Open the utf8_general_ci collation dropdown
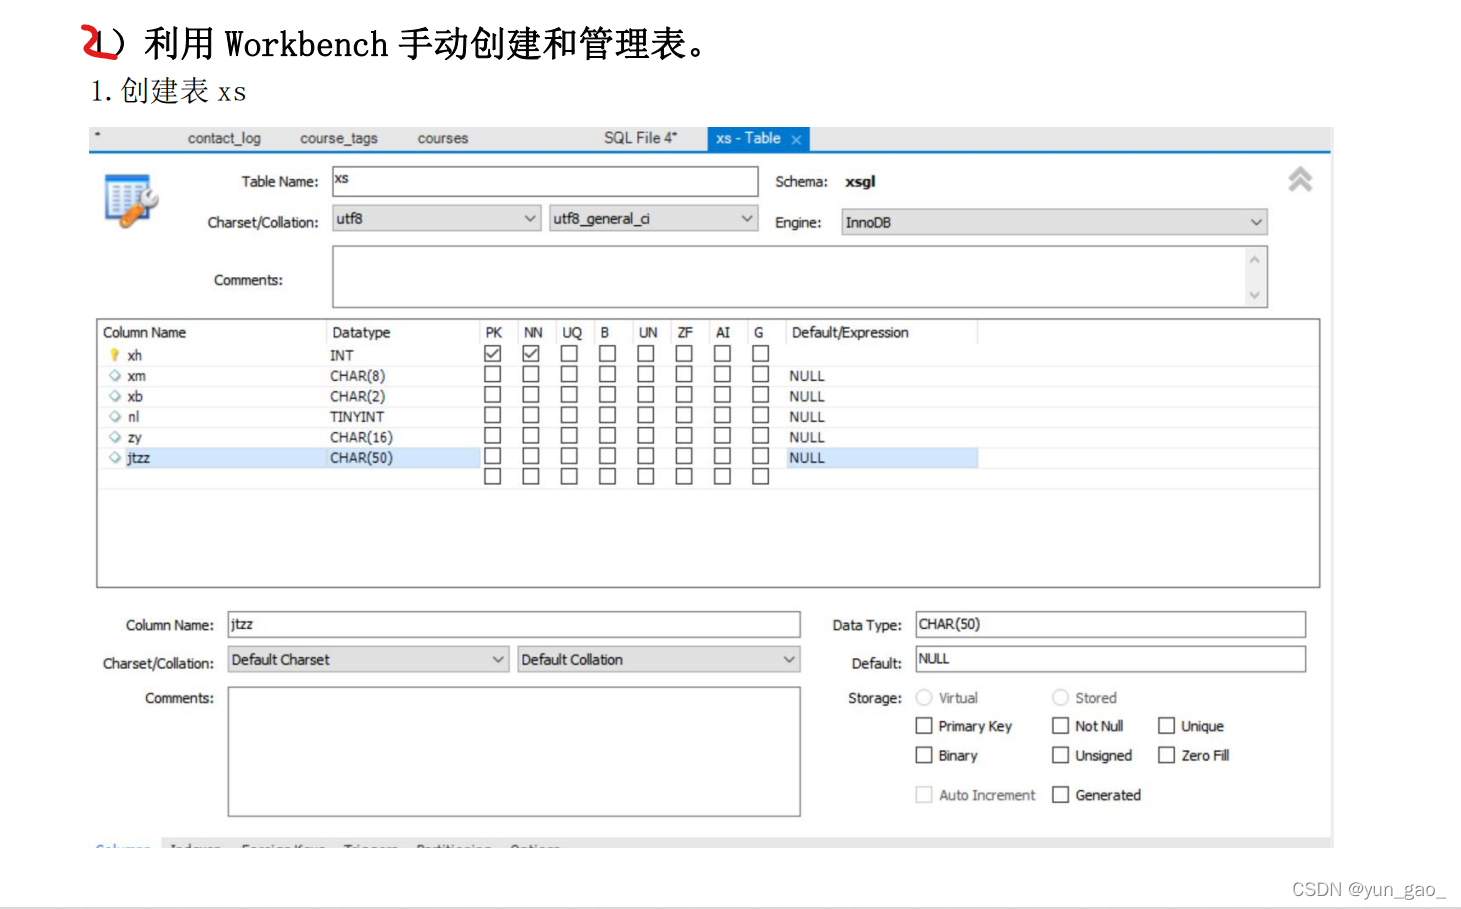1461x909 pixels. [654, 219]
